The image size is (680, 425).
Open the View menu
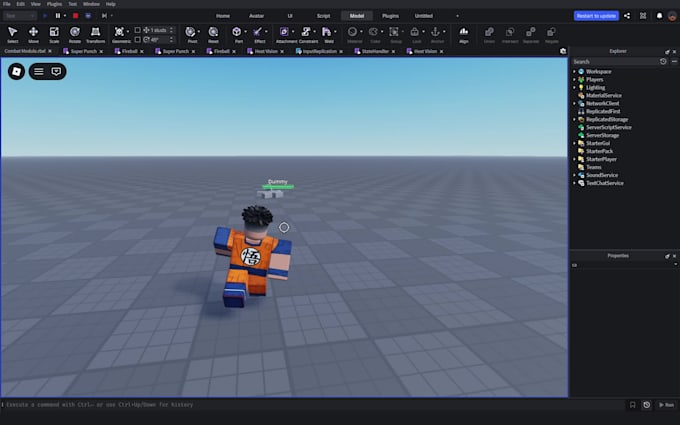(36, 4)
